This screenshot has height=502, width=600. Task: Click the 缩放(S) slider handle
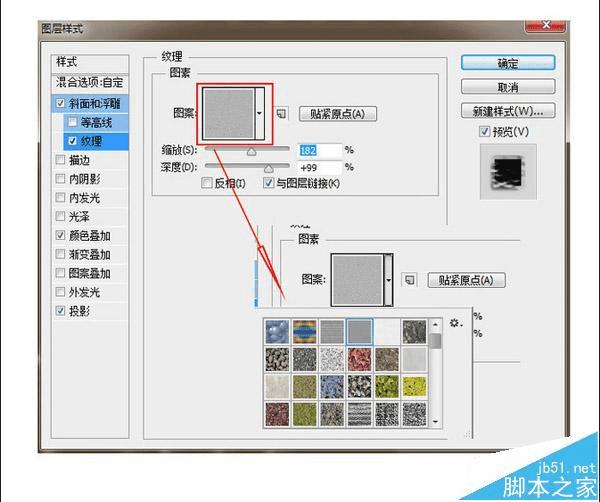click(251, 151)
